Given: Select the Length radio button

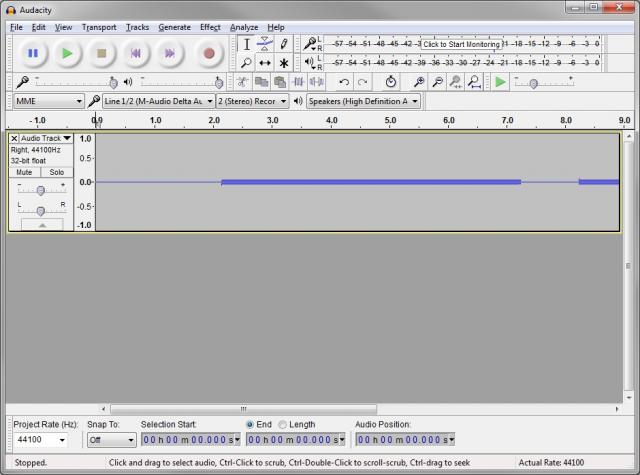Looking at the screenshot, I should 282,424.
